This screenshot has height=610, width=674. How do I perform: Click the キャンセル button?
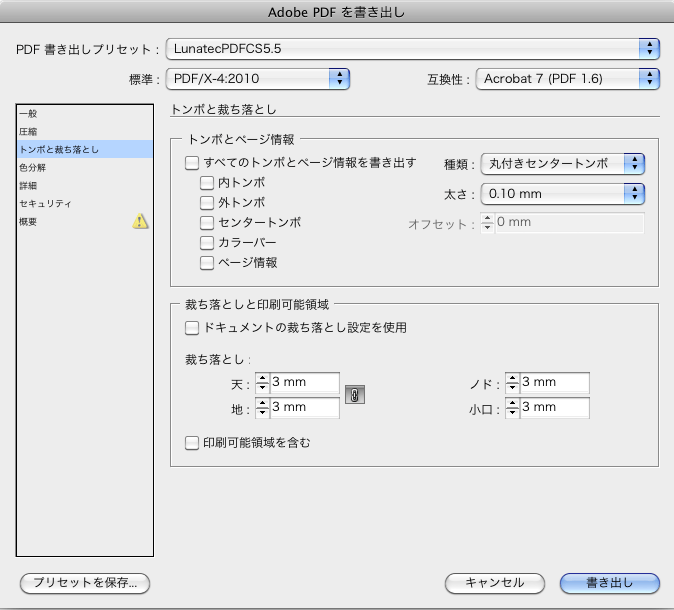click(495, 583)
